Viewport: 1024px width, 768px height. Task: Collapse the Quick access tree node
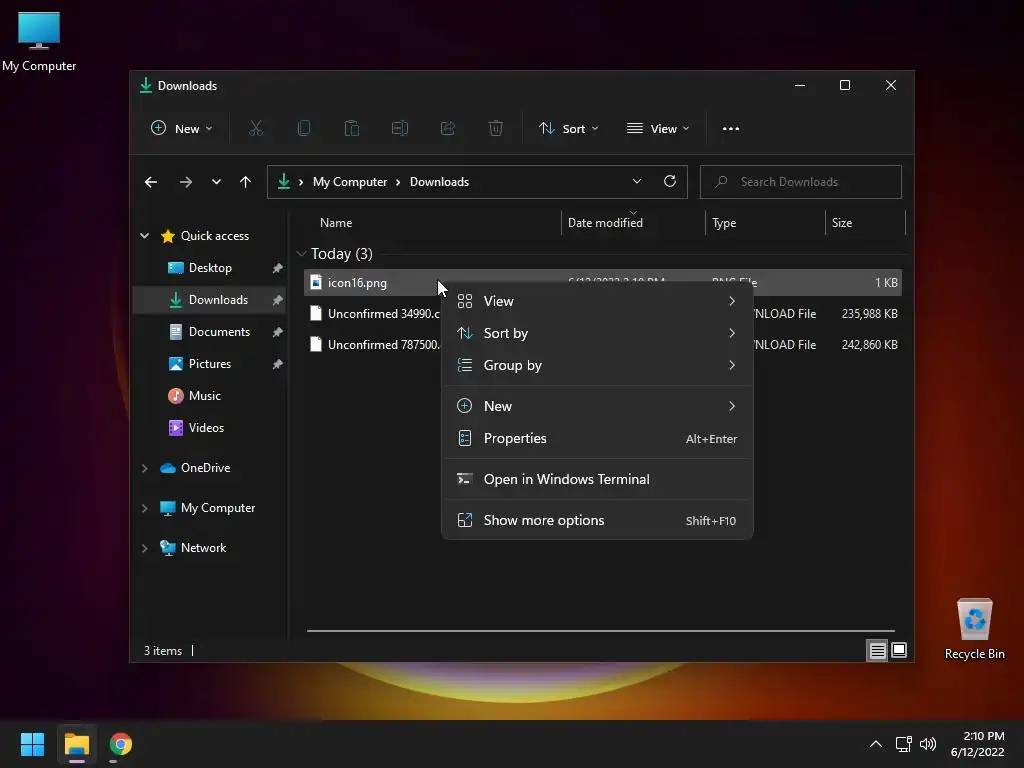pyautogui.click(x=145, y=236)
